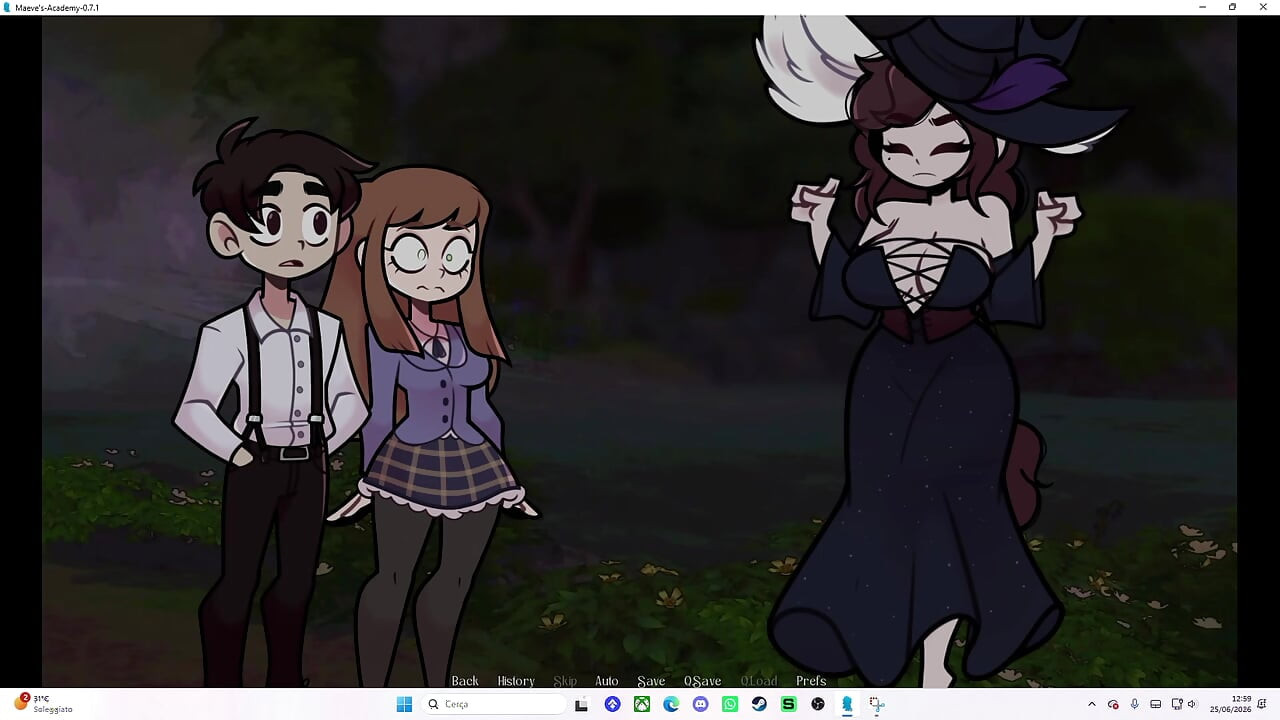Open the OBS Studio taskbar icon
Viewport: 1280px width, 720px height.
click(818, 704)
